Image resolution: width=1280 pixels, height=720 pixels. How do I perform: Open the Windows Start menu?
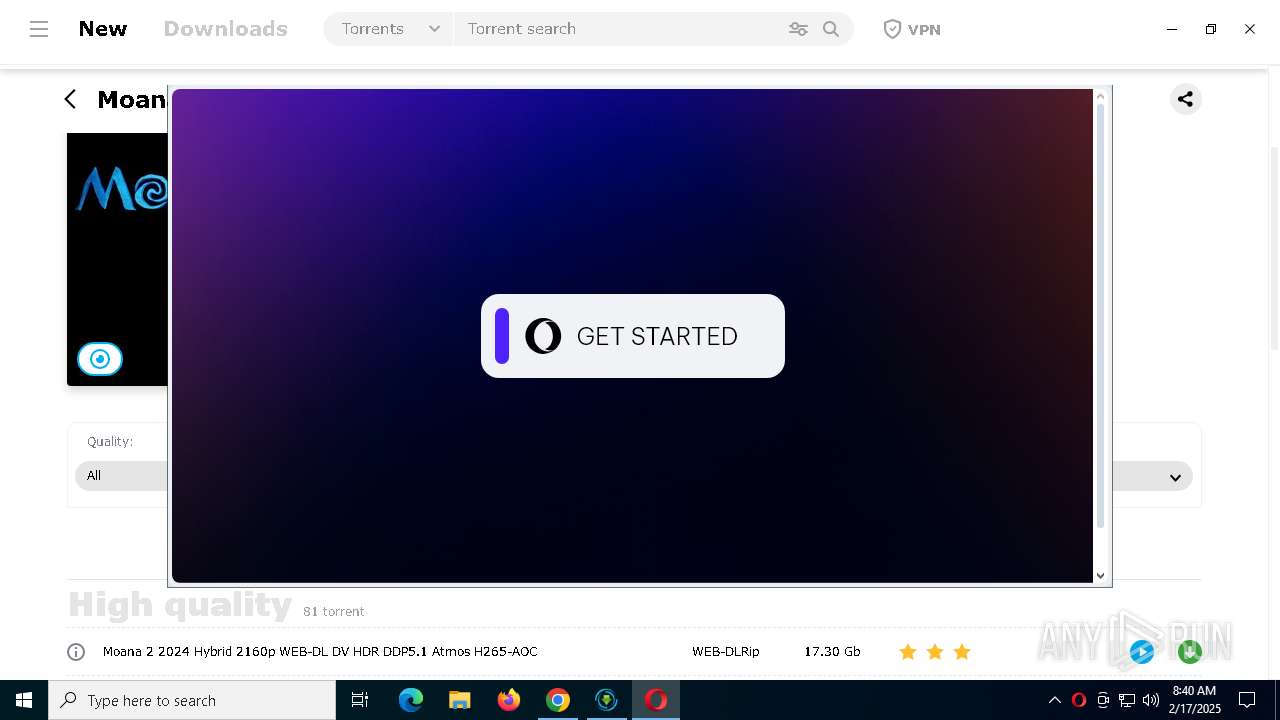pyautogui.click(x=24, y=700)
